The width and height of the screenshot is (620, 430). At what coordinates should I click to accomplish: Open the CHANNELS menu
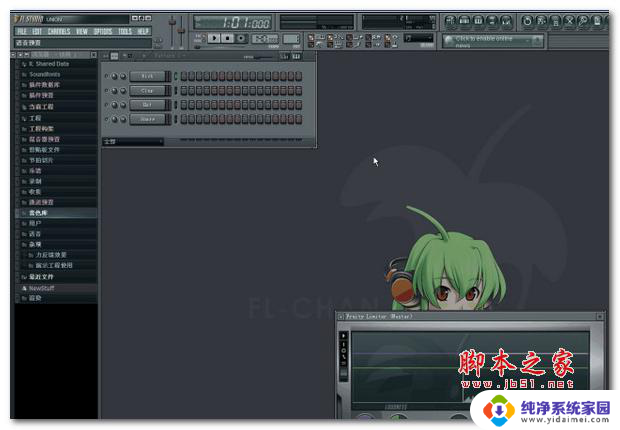point(59,32)
